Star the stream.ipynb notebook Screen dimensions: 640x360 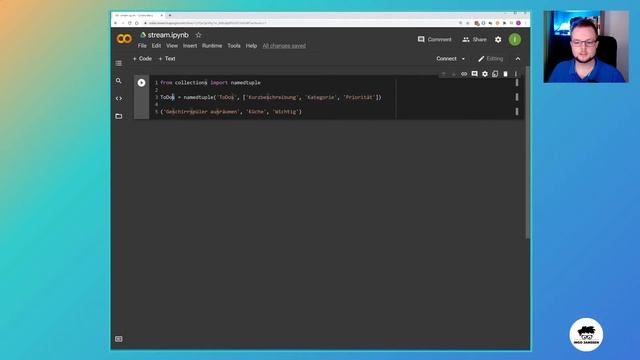click(x=198, y=35)
